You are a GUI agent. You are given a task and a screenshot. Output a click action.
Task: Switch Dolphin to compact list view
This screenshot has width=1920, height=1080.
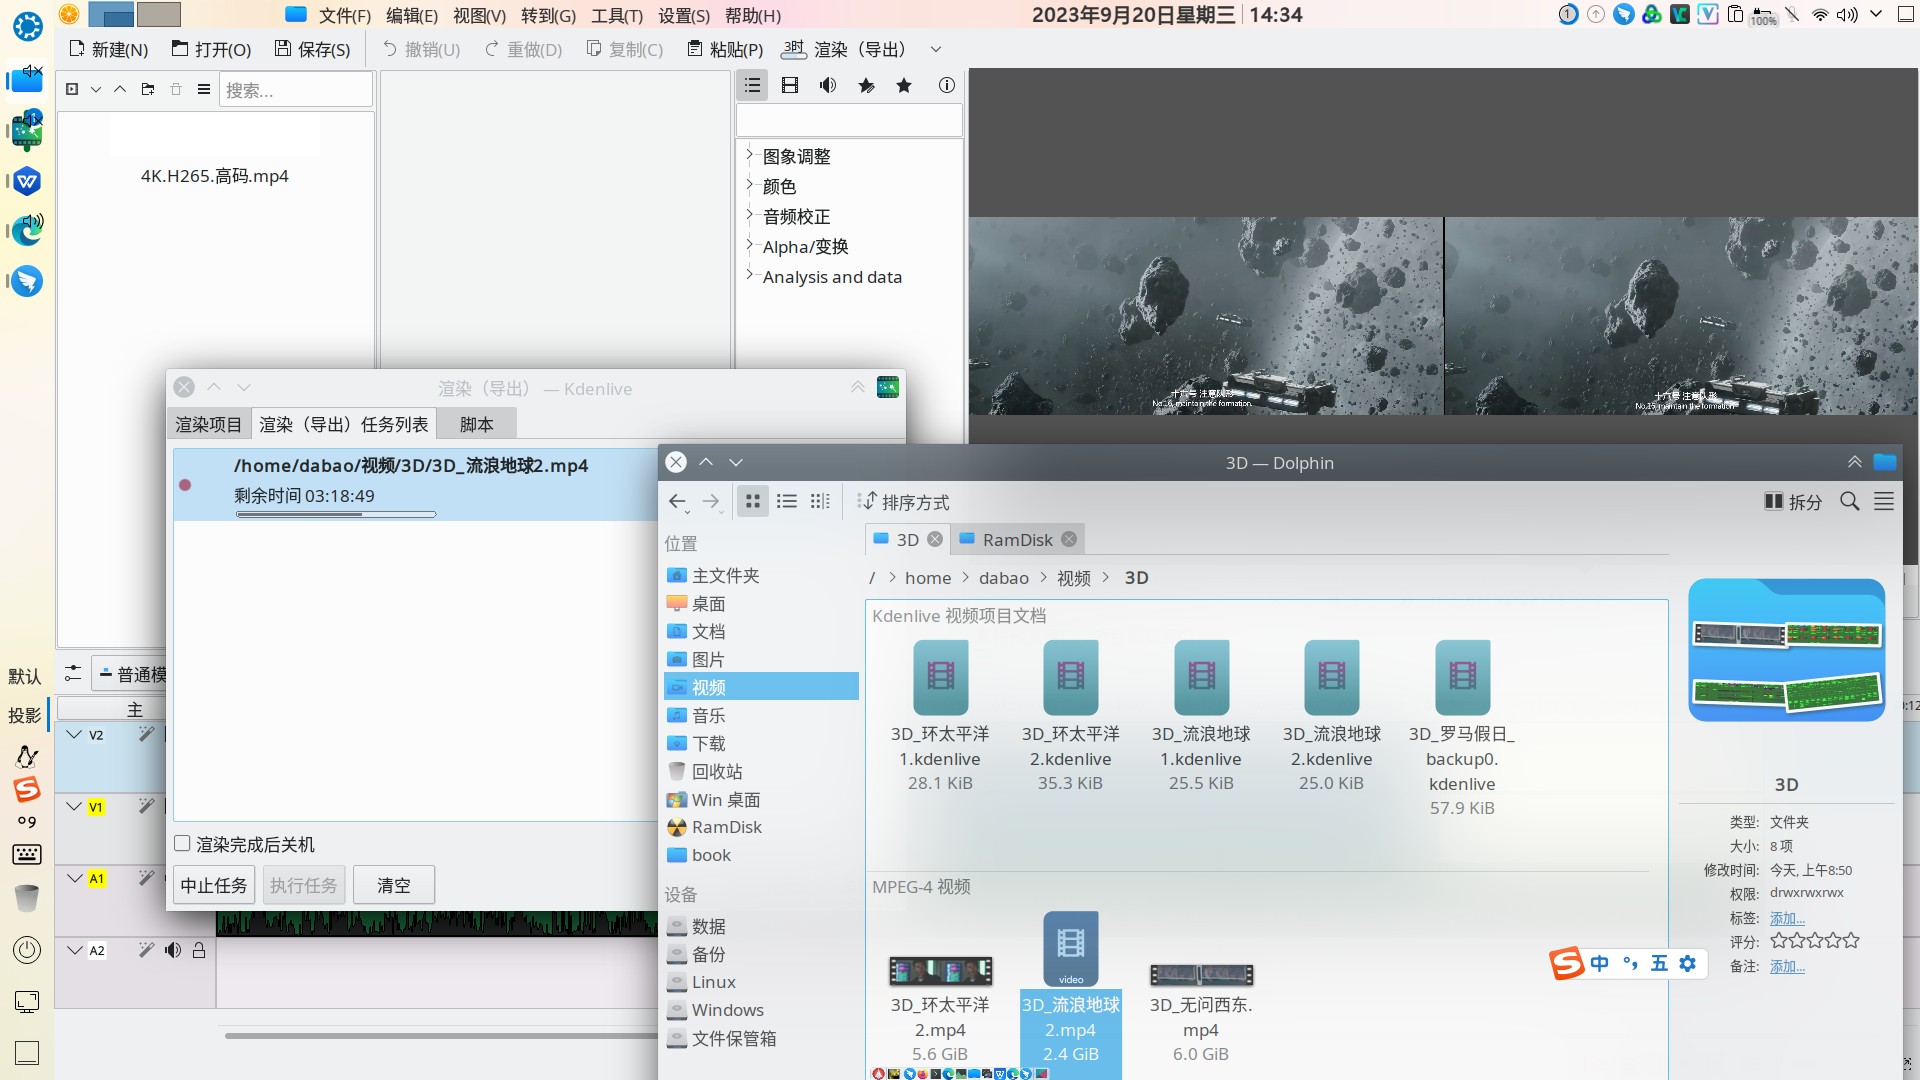(x=787, y=502)
